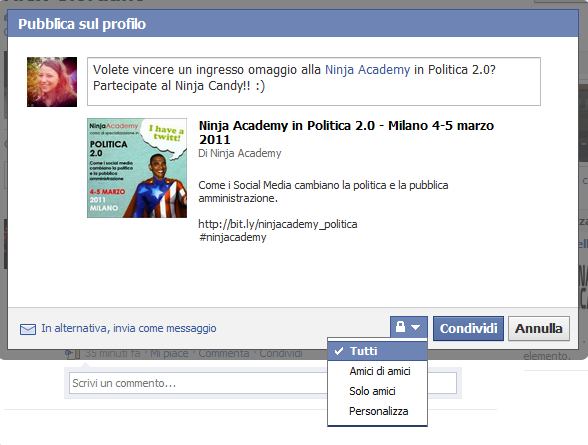Click the Condividi button
This screenshot has width=588, height=445.
(468, 328)
